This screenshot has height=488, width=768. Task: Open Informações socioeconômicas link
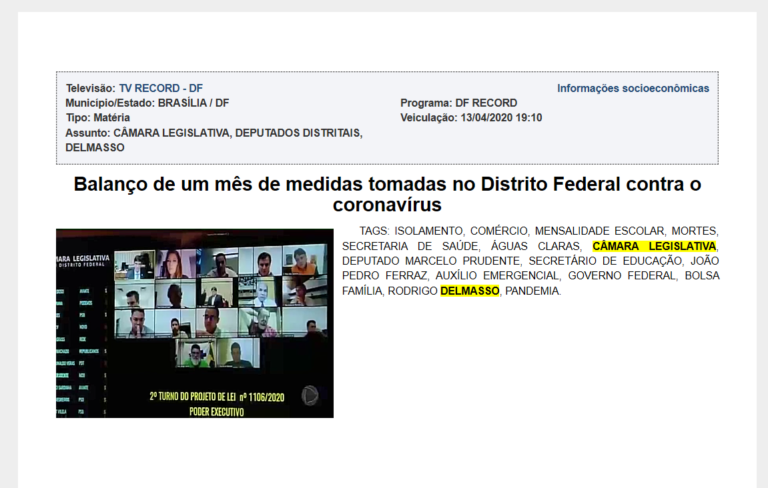633,88
